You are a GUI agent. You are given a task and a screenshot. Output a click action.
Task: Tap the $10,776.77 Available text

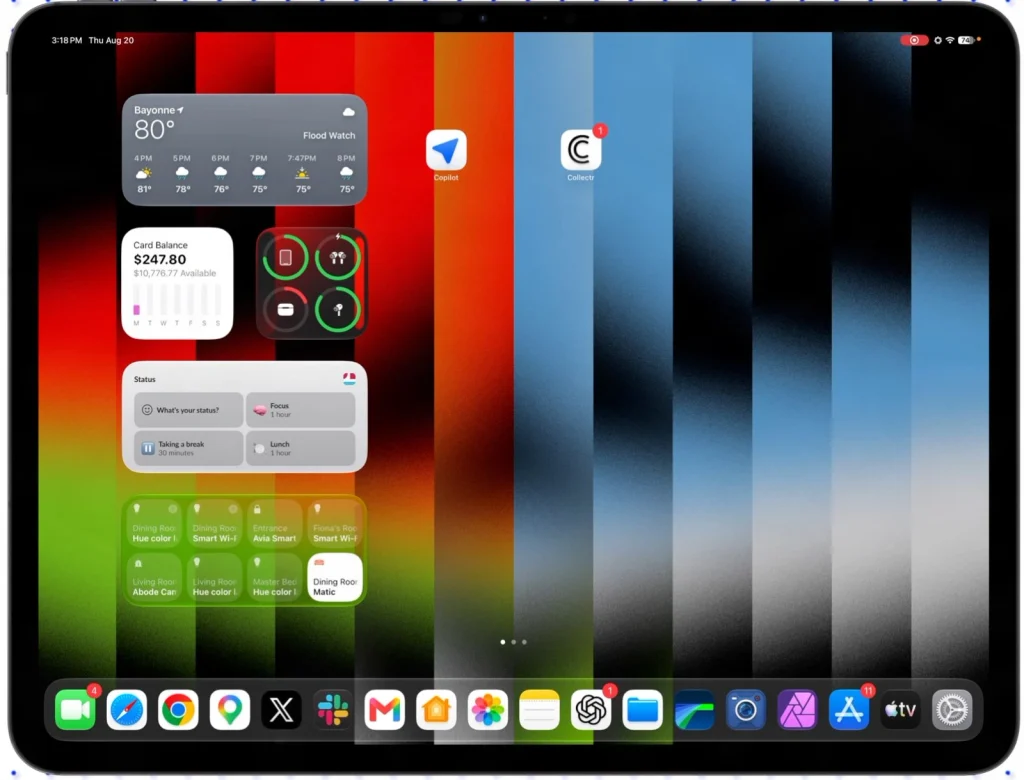pos(174,273)
